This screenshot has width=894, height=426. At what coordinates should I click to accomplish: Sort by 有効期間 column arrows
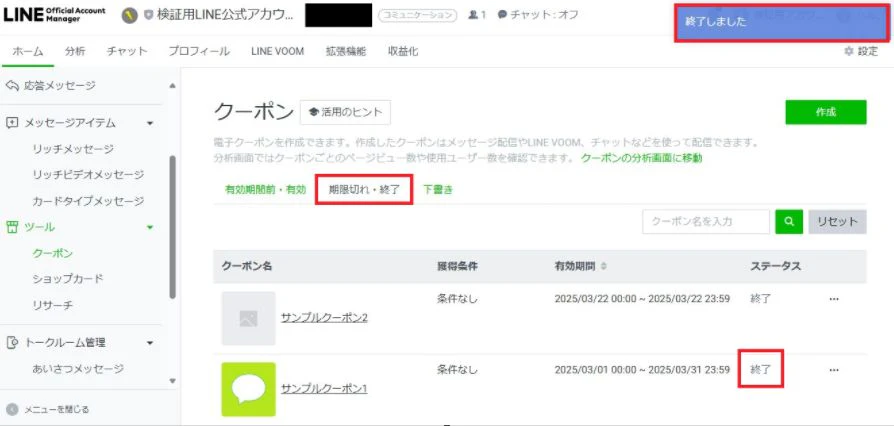(604, 266)
